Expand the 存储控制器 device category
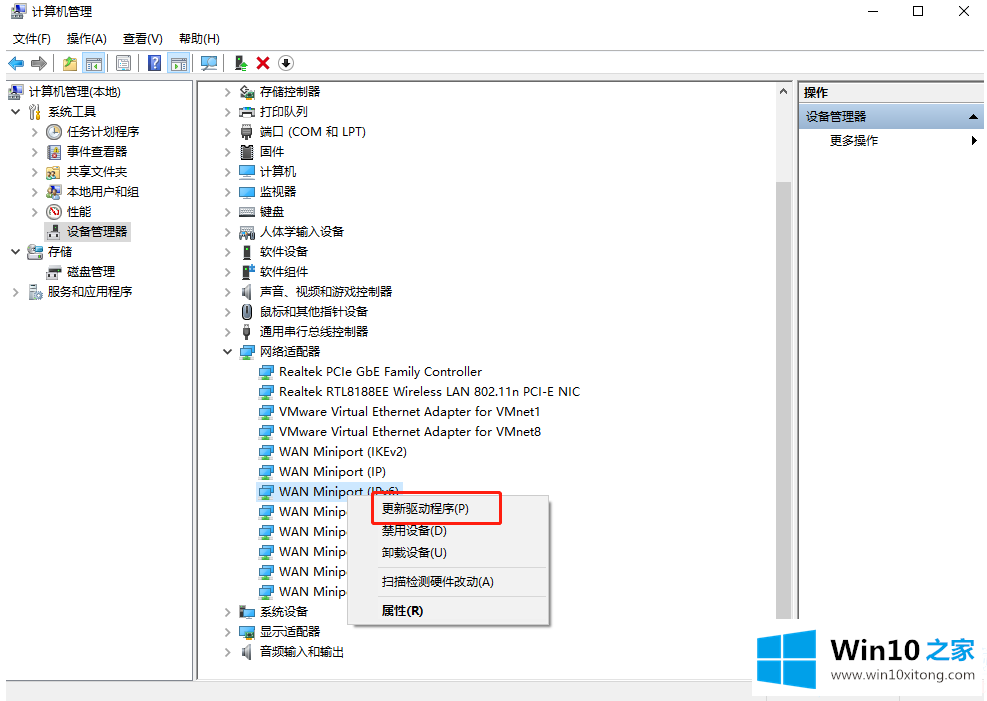Viewport: 987px width, 701px height. 228,92
